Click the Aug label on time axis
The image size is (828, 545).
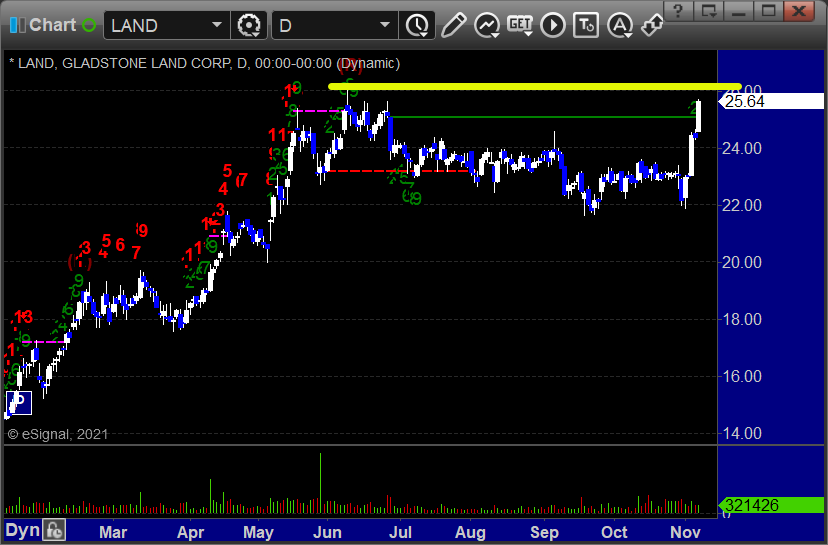(470, 532)
